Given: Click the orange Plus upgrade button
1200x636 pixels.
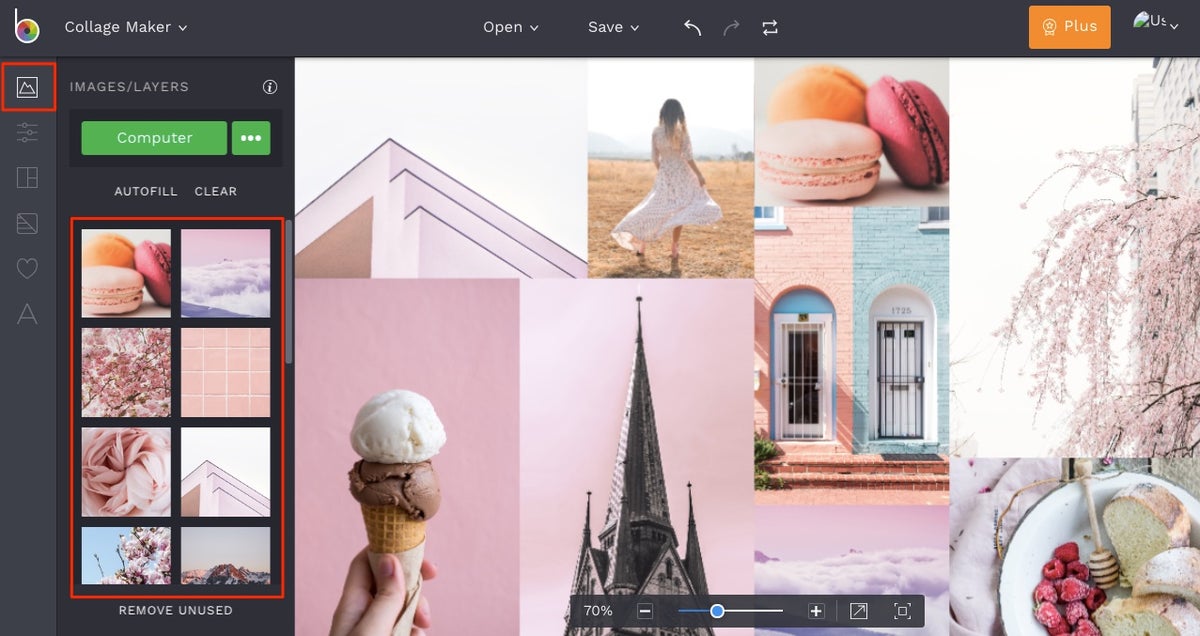Looking at the screenshot, I should 1069,27.
